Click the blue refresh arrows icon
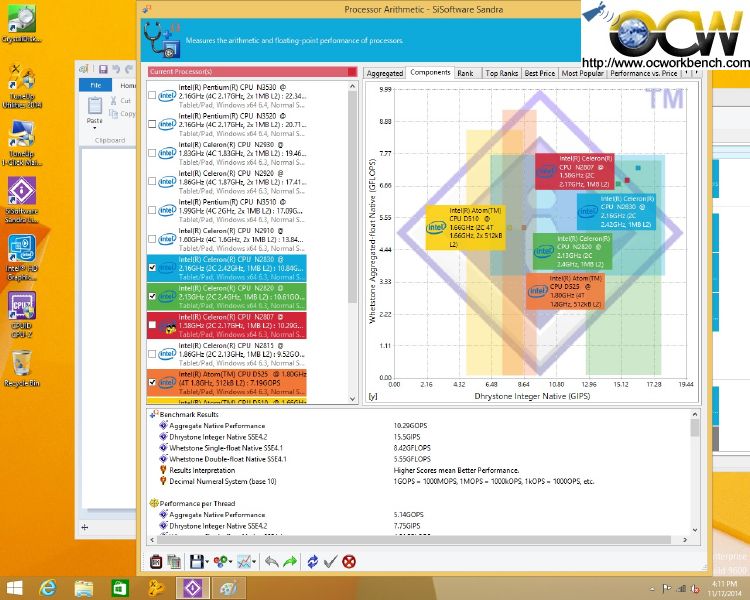The image size is (750, 600). point(312,561)
